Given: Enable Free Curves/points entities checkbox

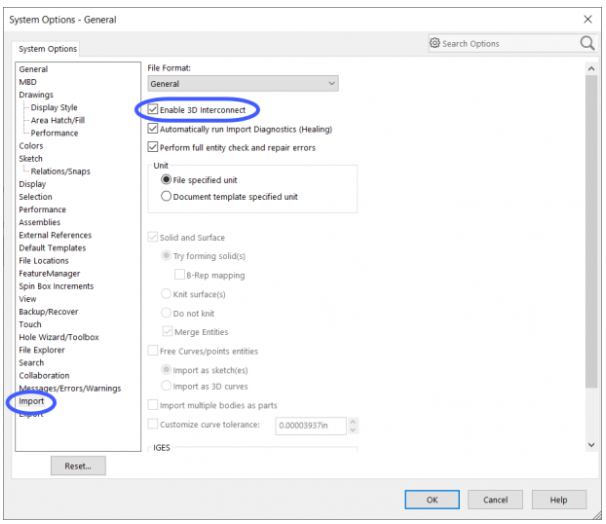Looking at the screenshot, I should pyautogui.click(x=153, y=350).
